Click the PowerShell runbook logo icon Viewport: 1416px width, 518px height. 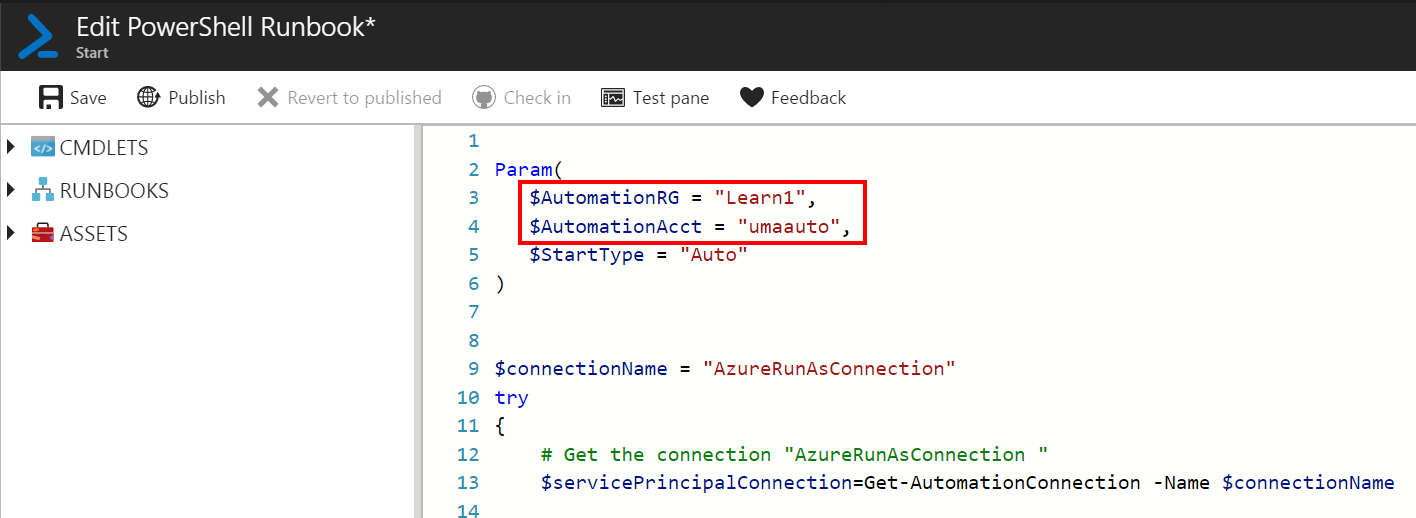point(37,35)
